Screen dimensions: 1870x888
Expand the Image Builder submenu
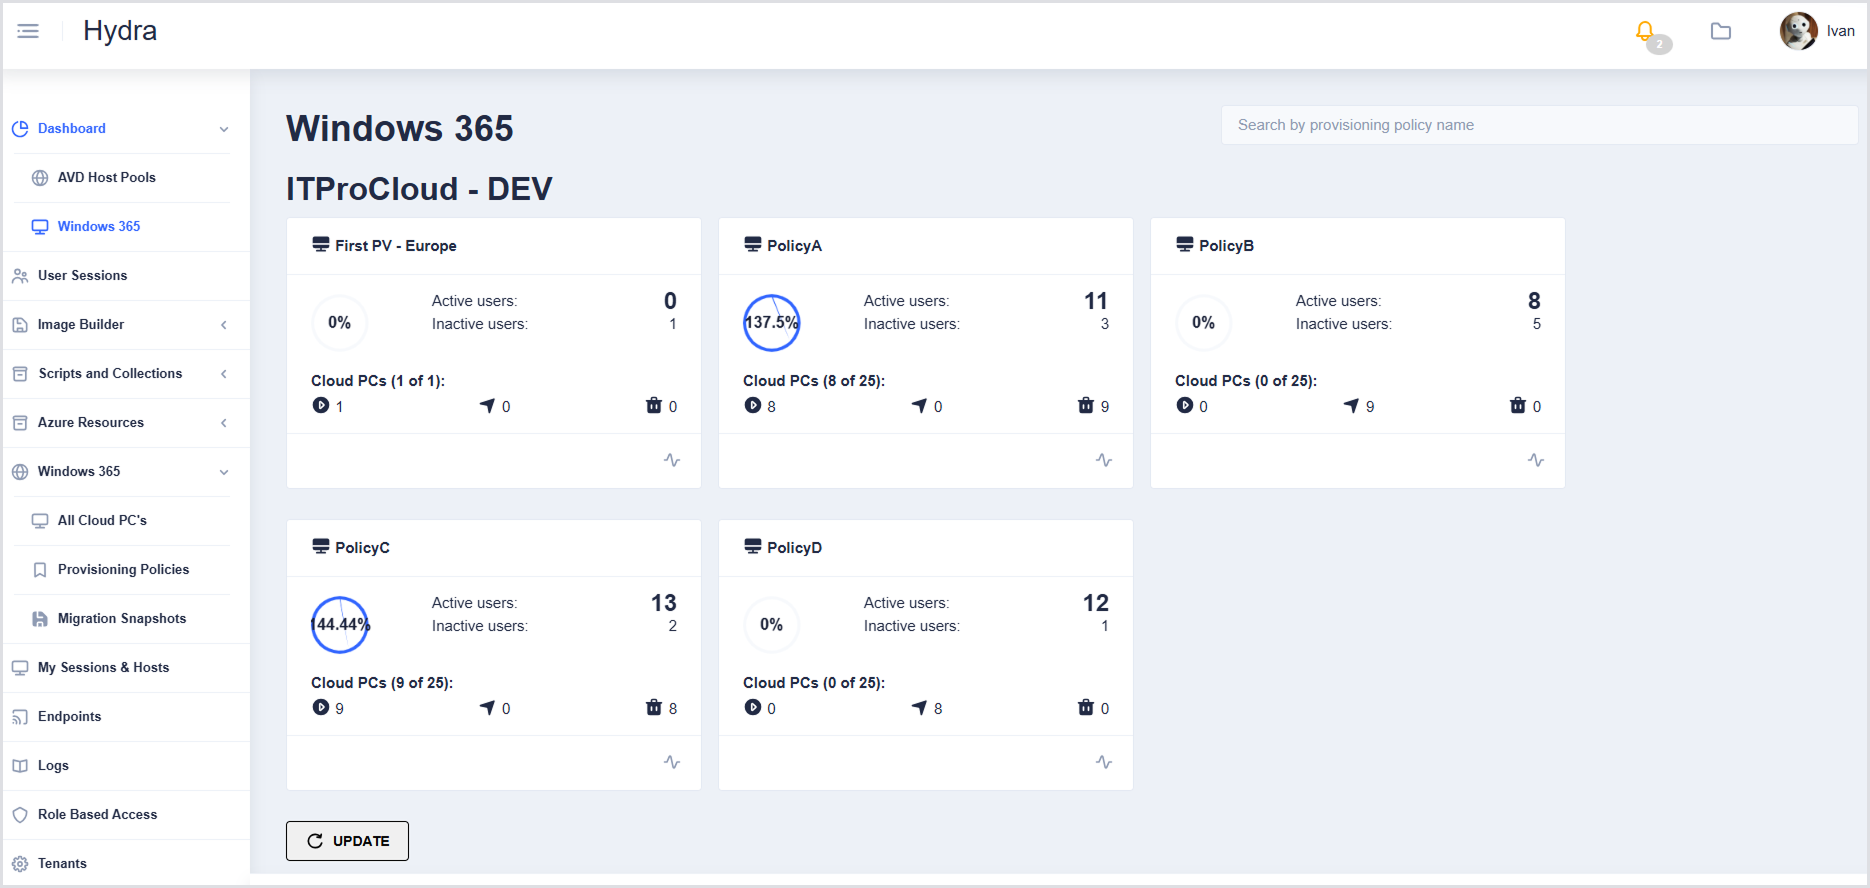[x=224, y=325]
